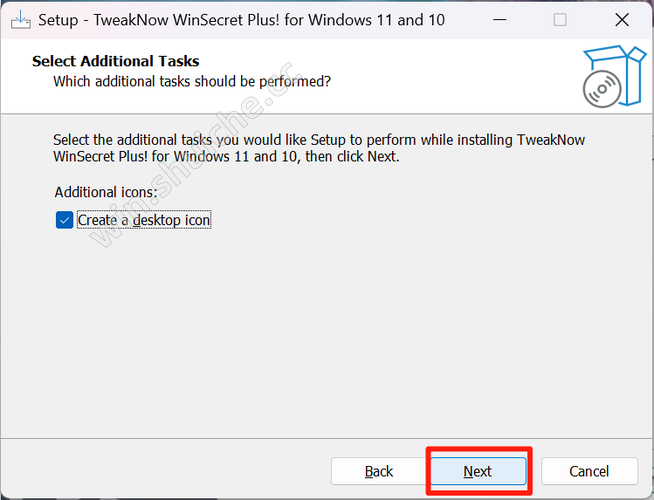The width and height of the screenshot is (654, 500).
Task: Uncheck the Create a desktop icon checkbox
Action: pos(64,220)
